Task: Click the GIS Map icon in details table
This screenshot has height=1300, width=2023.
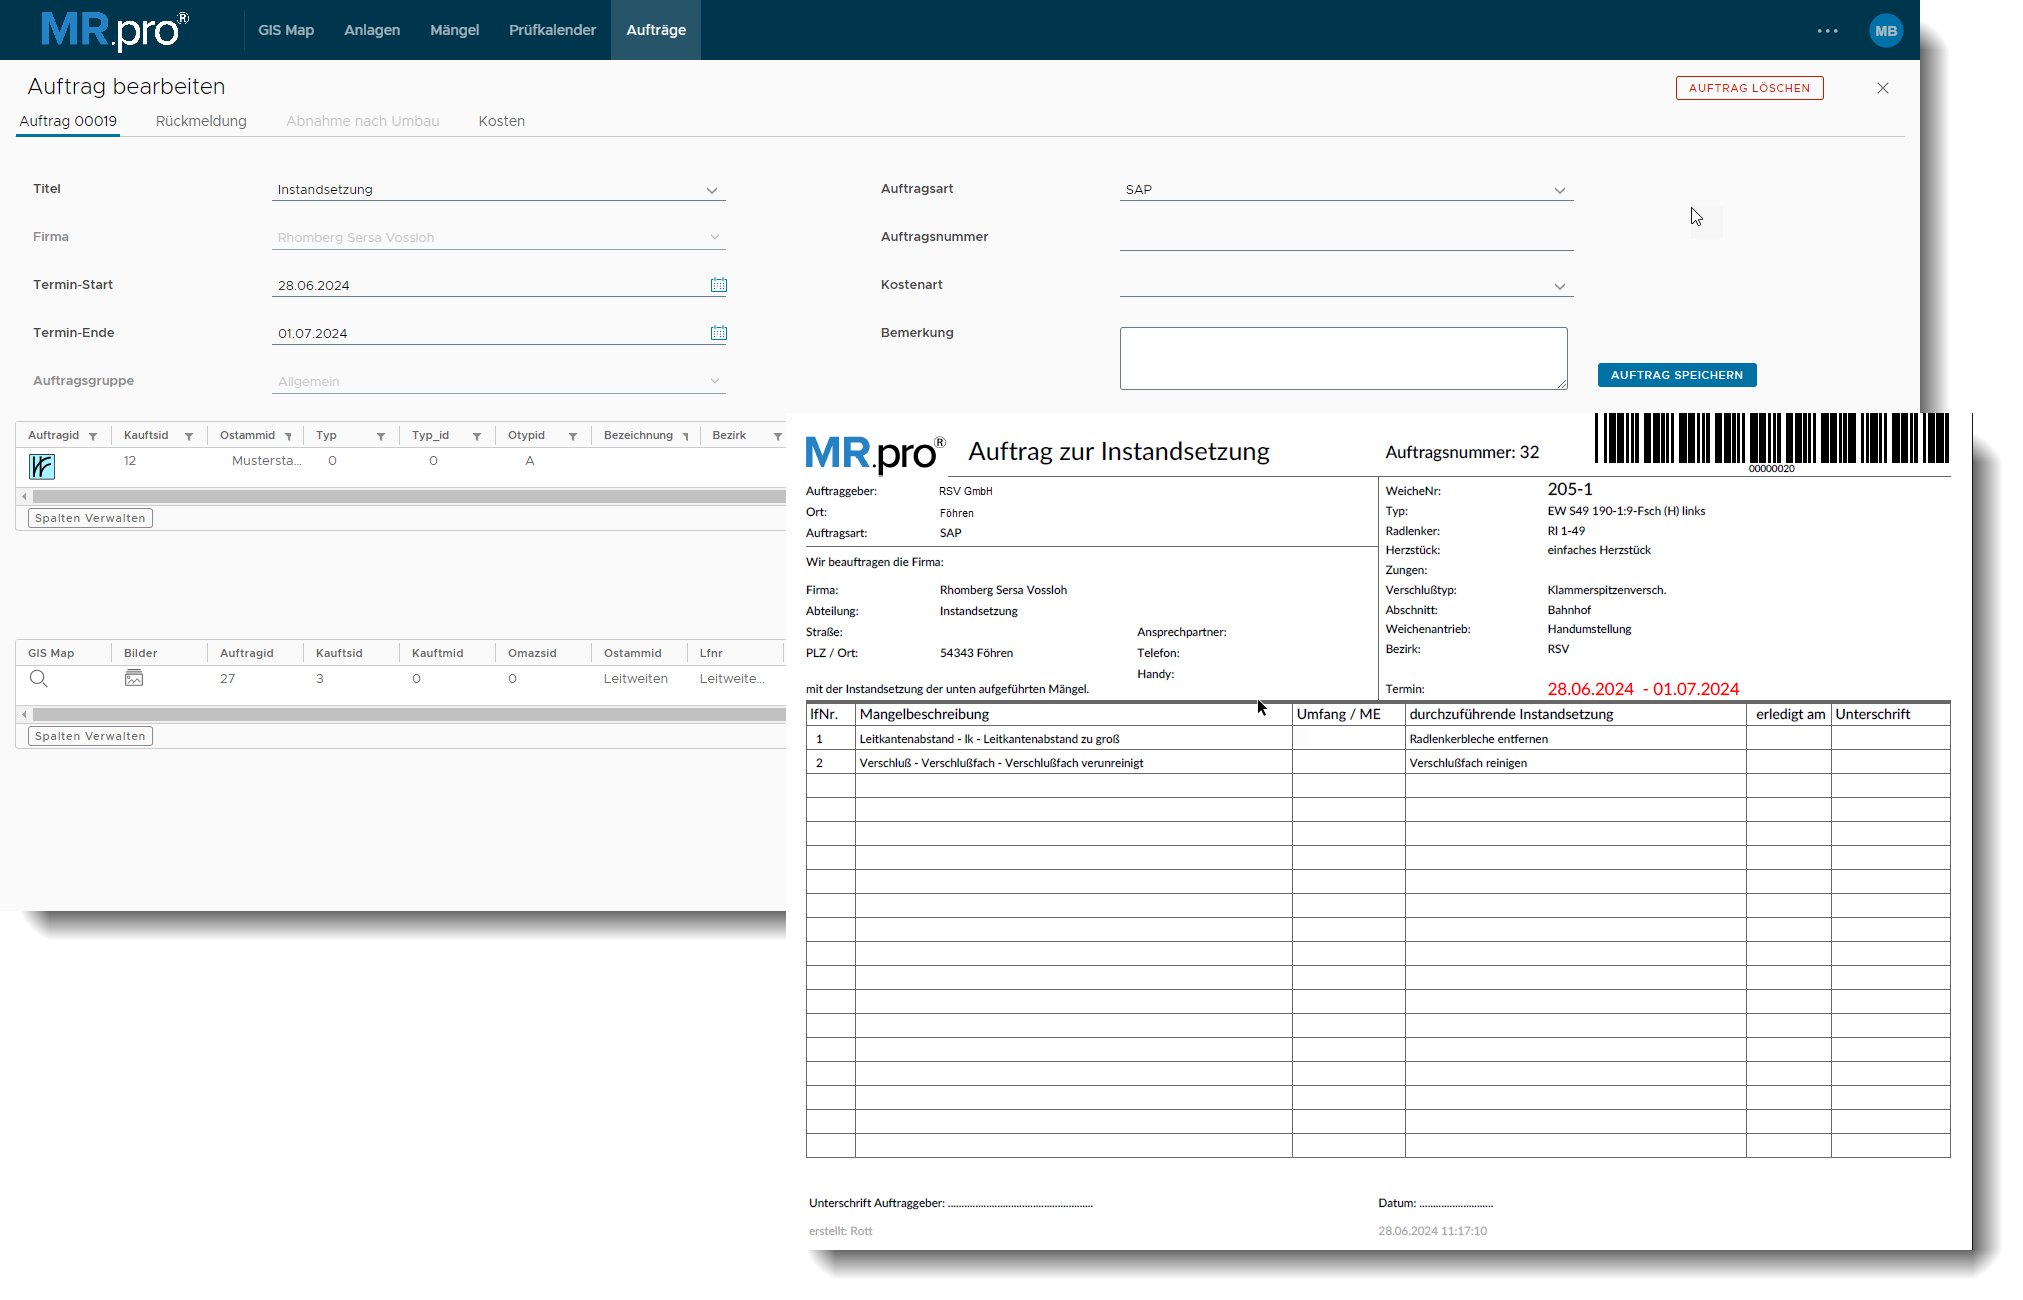Action: 40,679
